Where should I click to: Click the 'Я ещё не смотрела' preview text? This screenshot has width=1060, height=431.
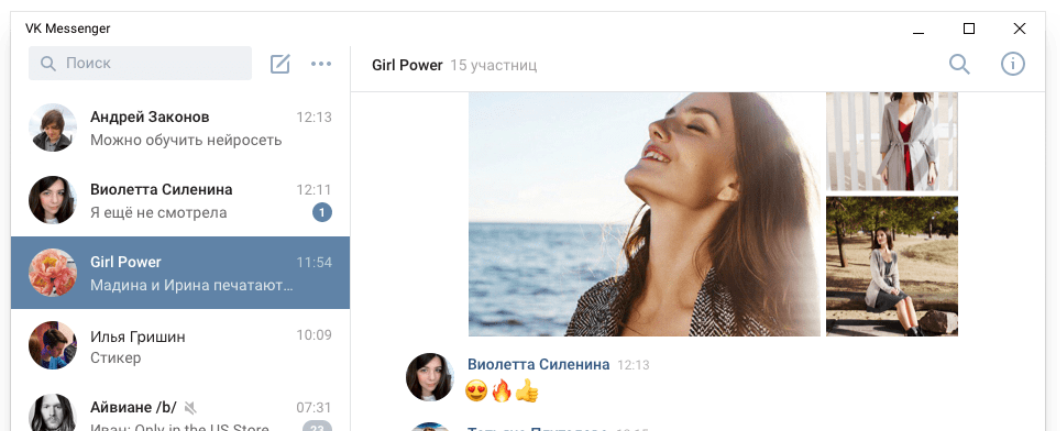click(158, 213)
